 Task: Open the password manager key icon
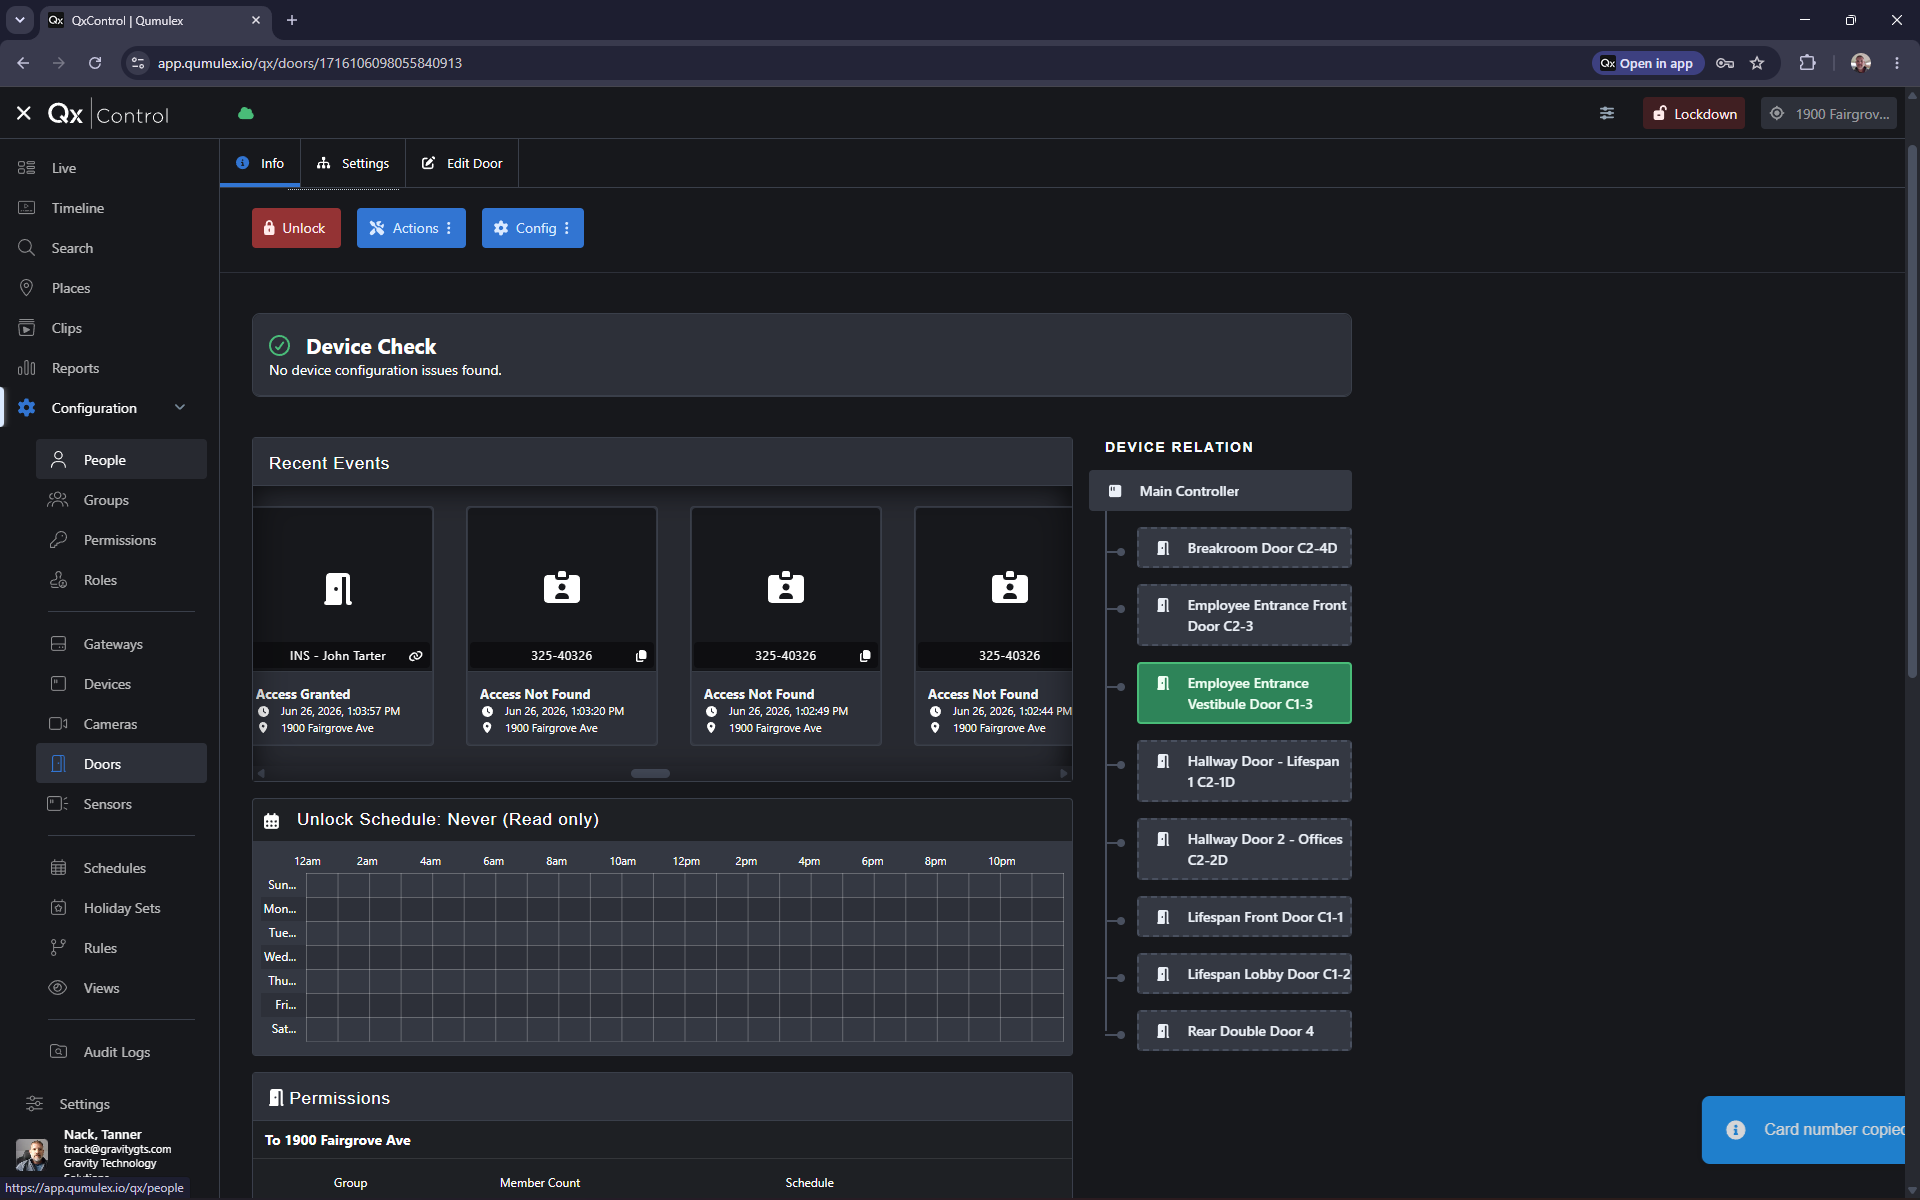click(1725, 63)
